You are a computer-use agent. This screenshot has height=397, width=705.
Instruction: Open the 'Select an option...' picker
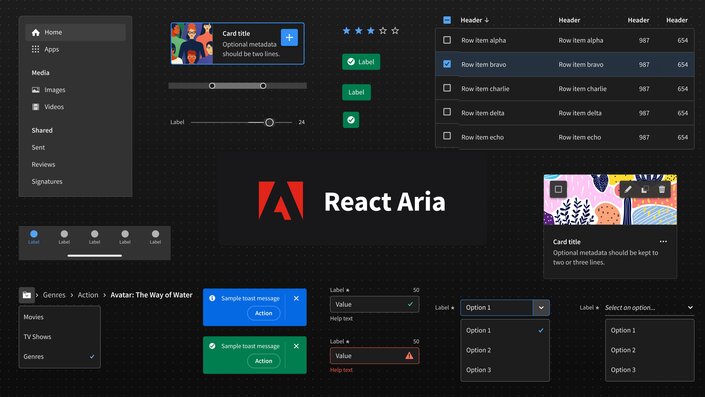point(649,308)
